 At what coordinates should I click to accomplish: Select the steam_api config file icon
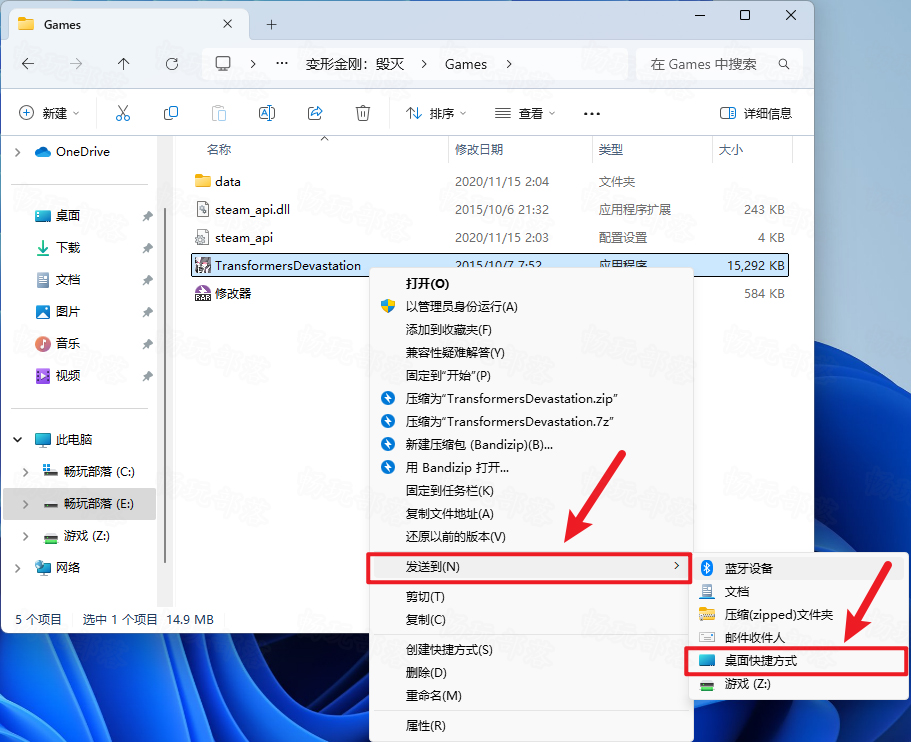[x=202, y=238]
